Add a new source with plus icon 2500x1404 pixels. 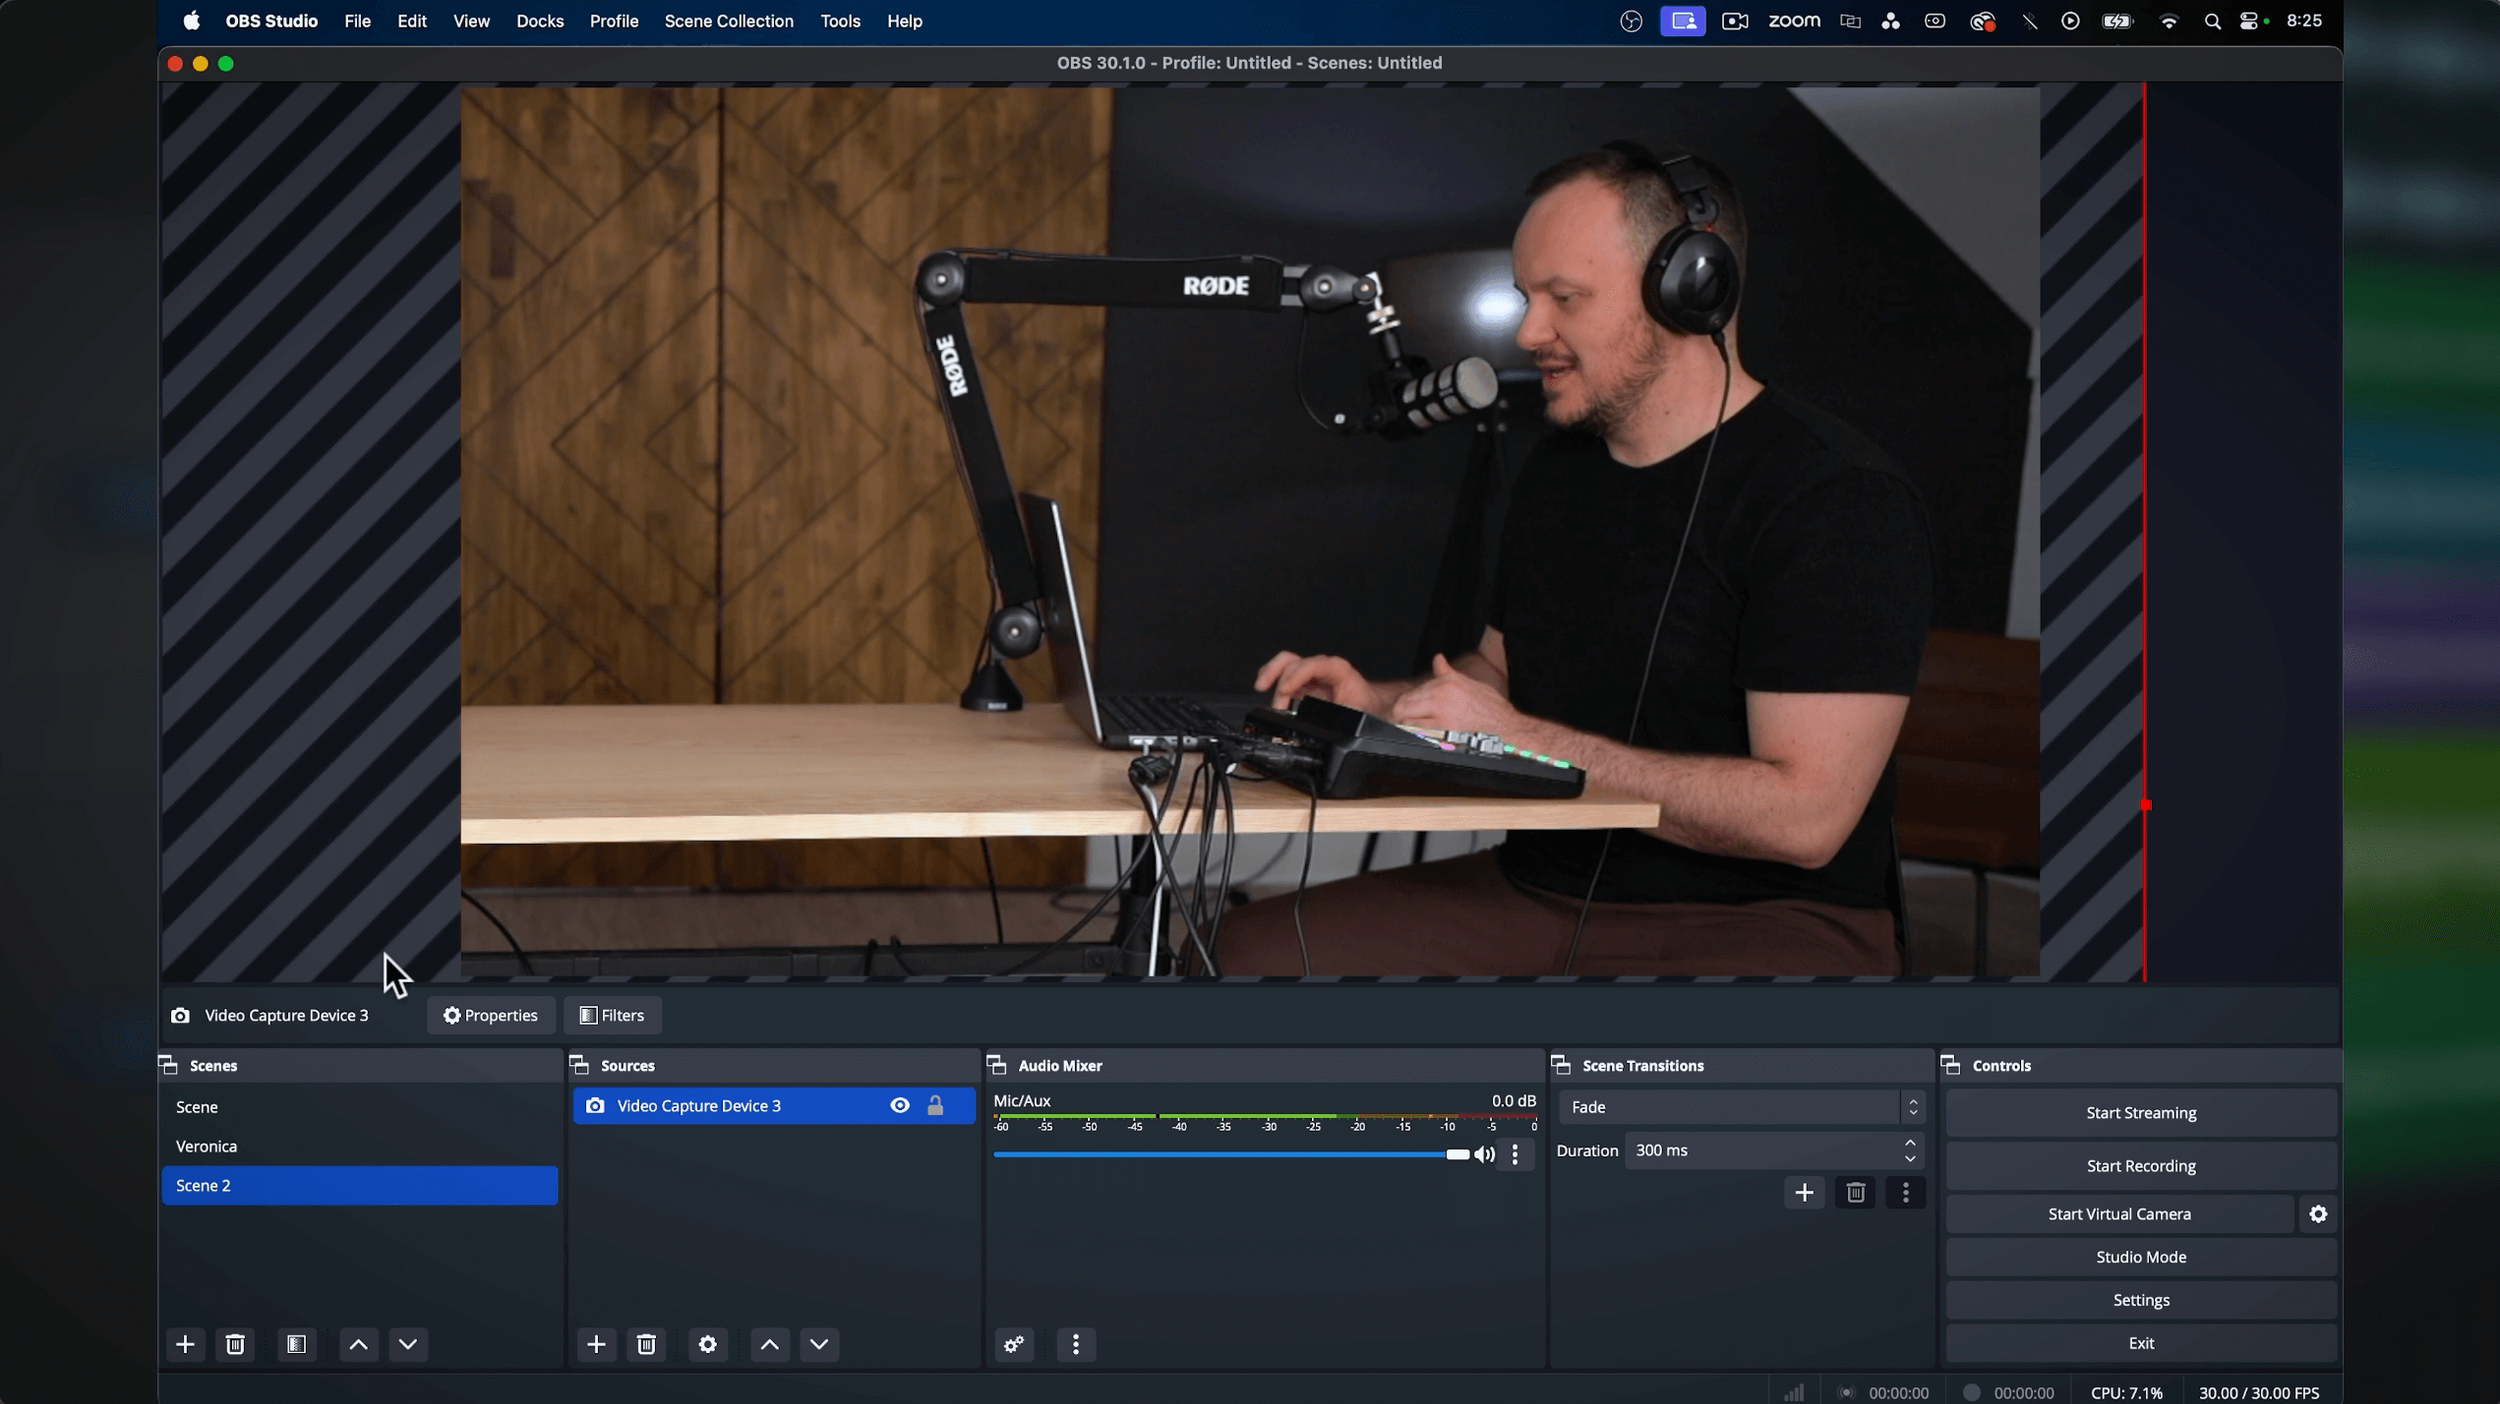point(596,1344)
